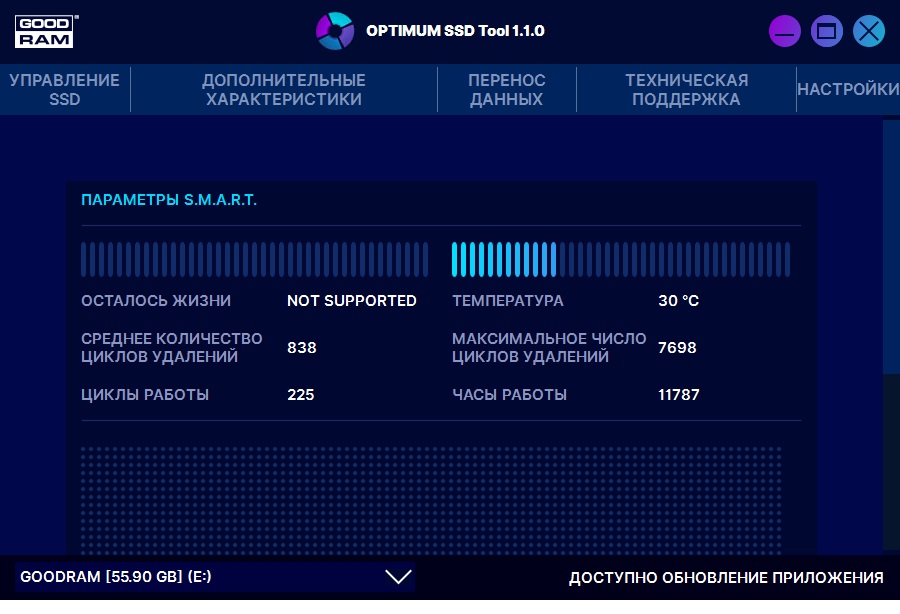Click the 838 average erase count value
The width and height of the screenshot is (900, 614).
pyautogui.click(x=302, y=348)
